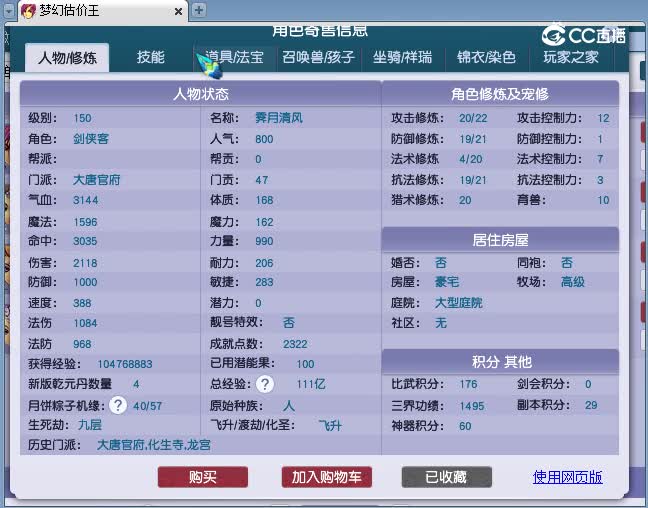The width and height of the screenshot is (648, 508).
Task: Close the 梦幻估价王 browser tab
Action: [x=178, y=12]
